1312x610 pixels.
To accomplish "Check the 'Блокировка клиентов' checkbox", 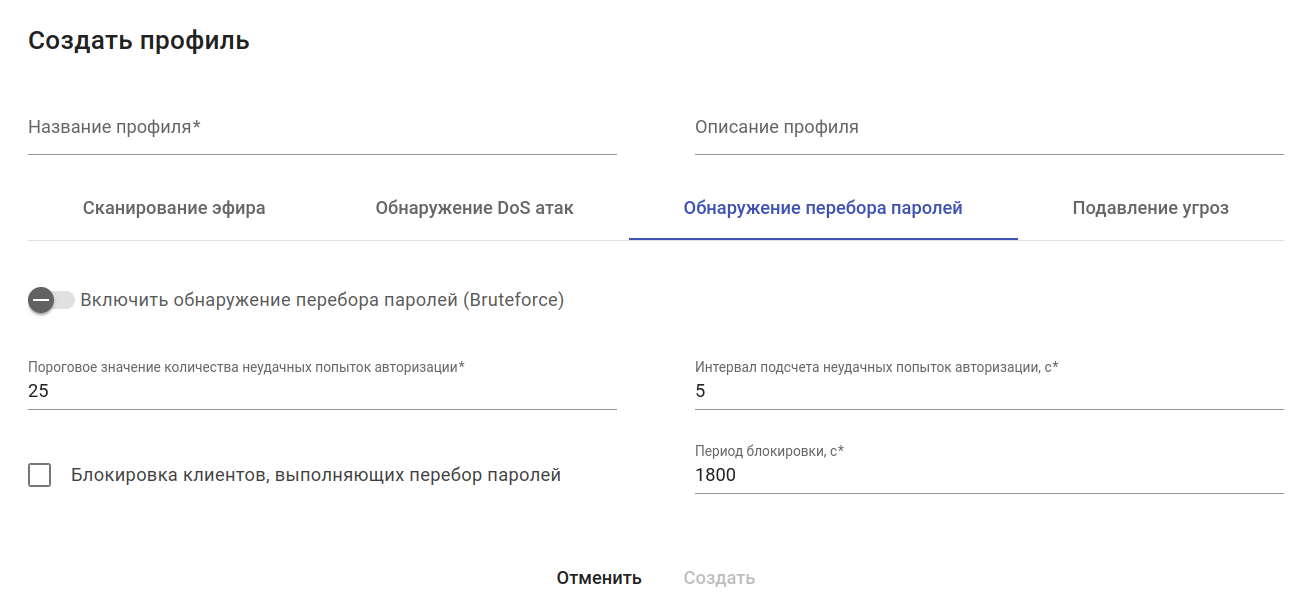I will tap(40, 475).
